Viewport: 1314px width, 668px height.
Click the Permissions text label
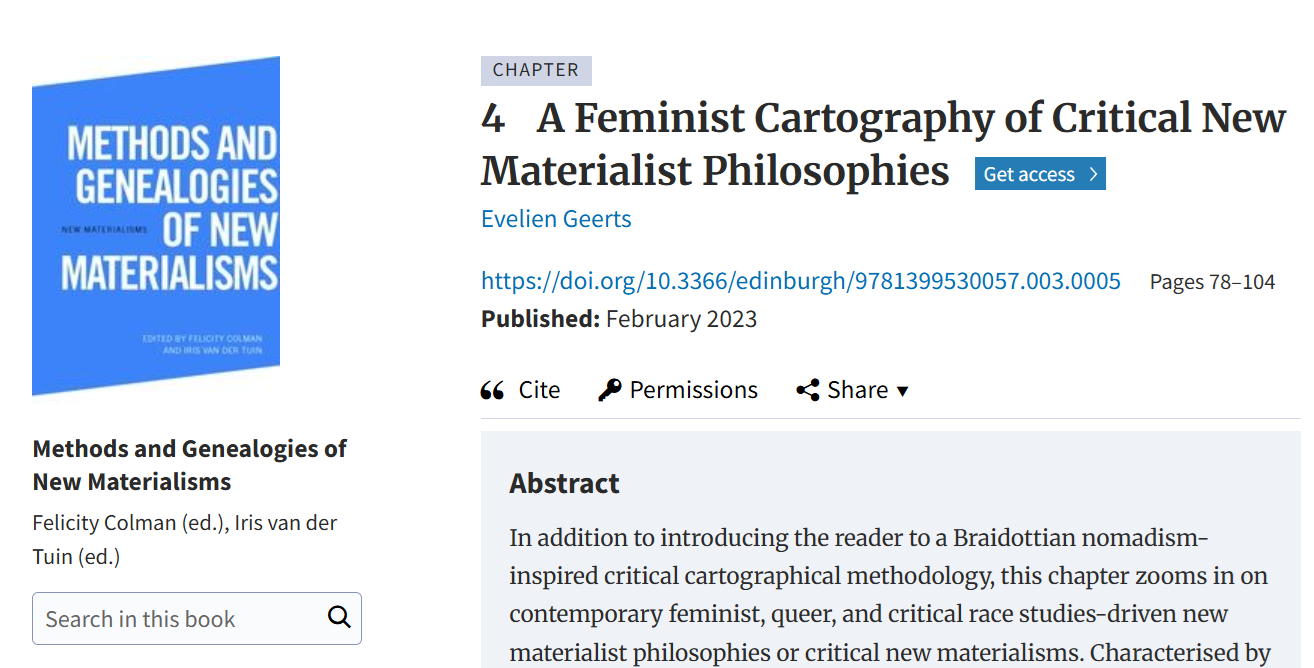point(693,390)
